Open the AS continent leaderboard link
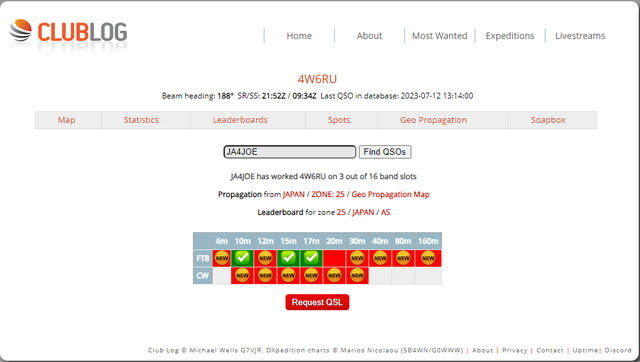Screen dimensions: 640x362 (385, 212)
